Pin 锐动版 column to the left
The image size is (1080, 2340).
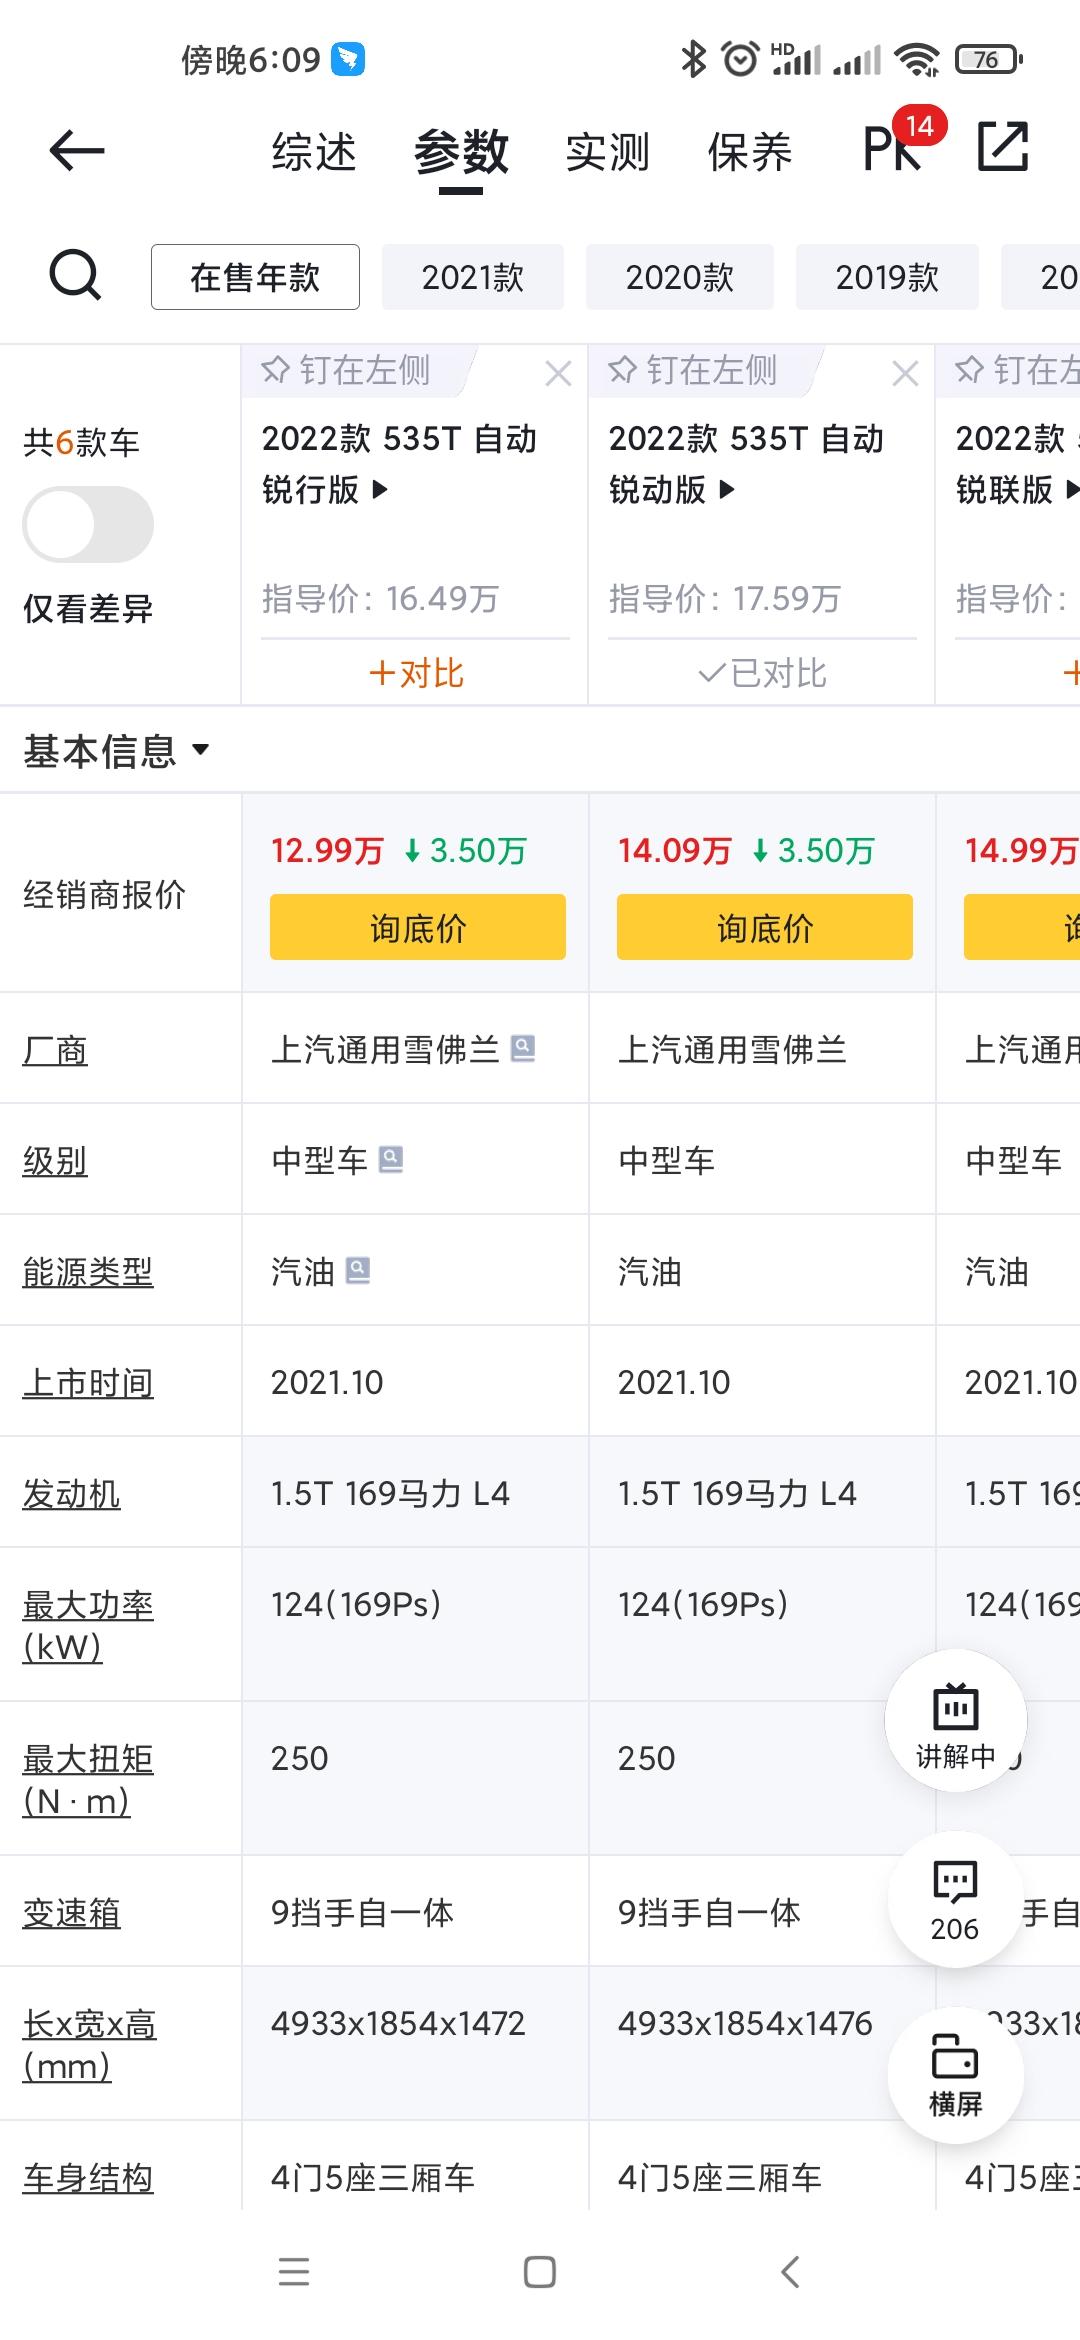click(693, 371)
